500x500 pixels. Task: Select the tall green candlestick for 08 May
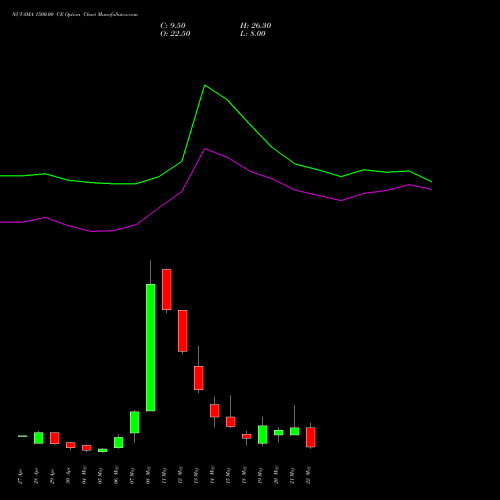[x=151, y=347]
